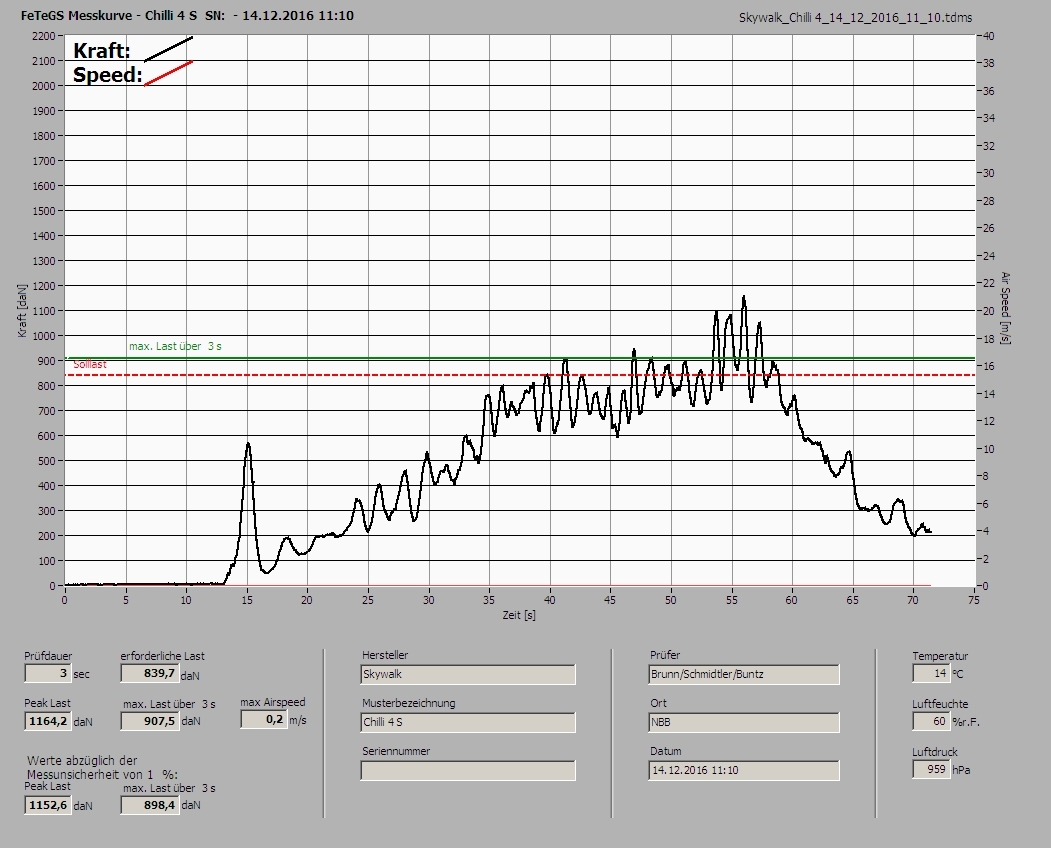The image size is (1051, 848).
Task: Click the 'Hersteller' label
Action: pyautogui.click(x=385, y=655)
